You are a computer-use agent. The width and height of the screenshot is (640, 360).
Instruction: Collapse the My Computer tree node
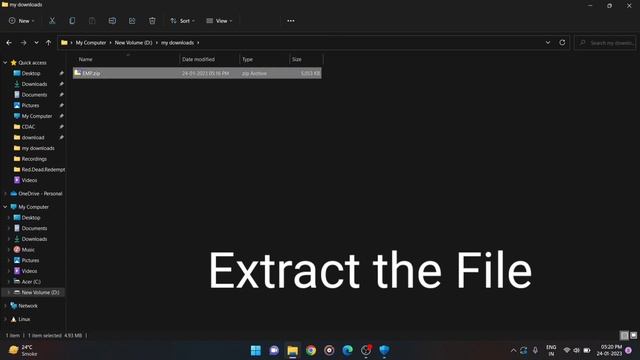click(5, 207)
